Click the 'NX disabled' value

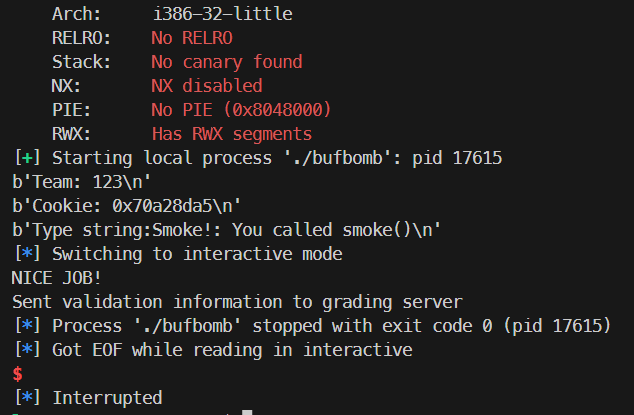pyautogui.click(x=207, y=86)
